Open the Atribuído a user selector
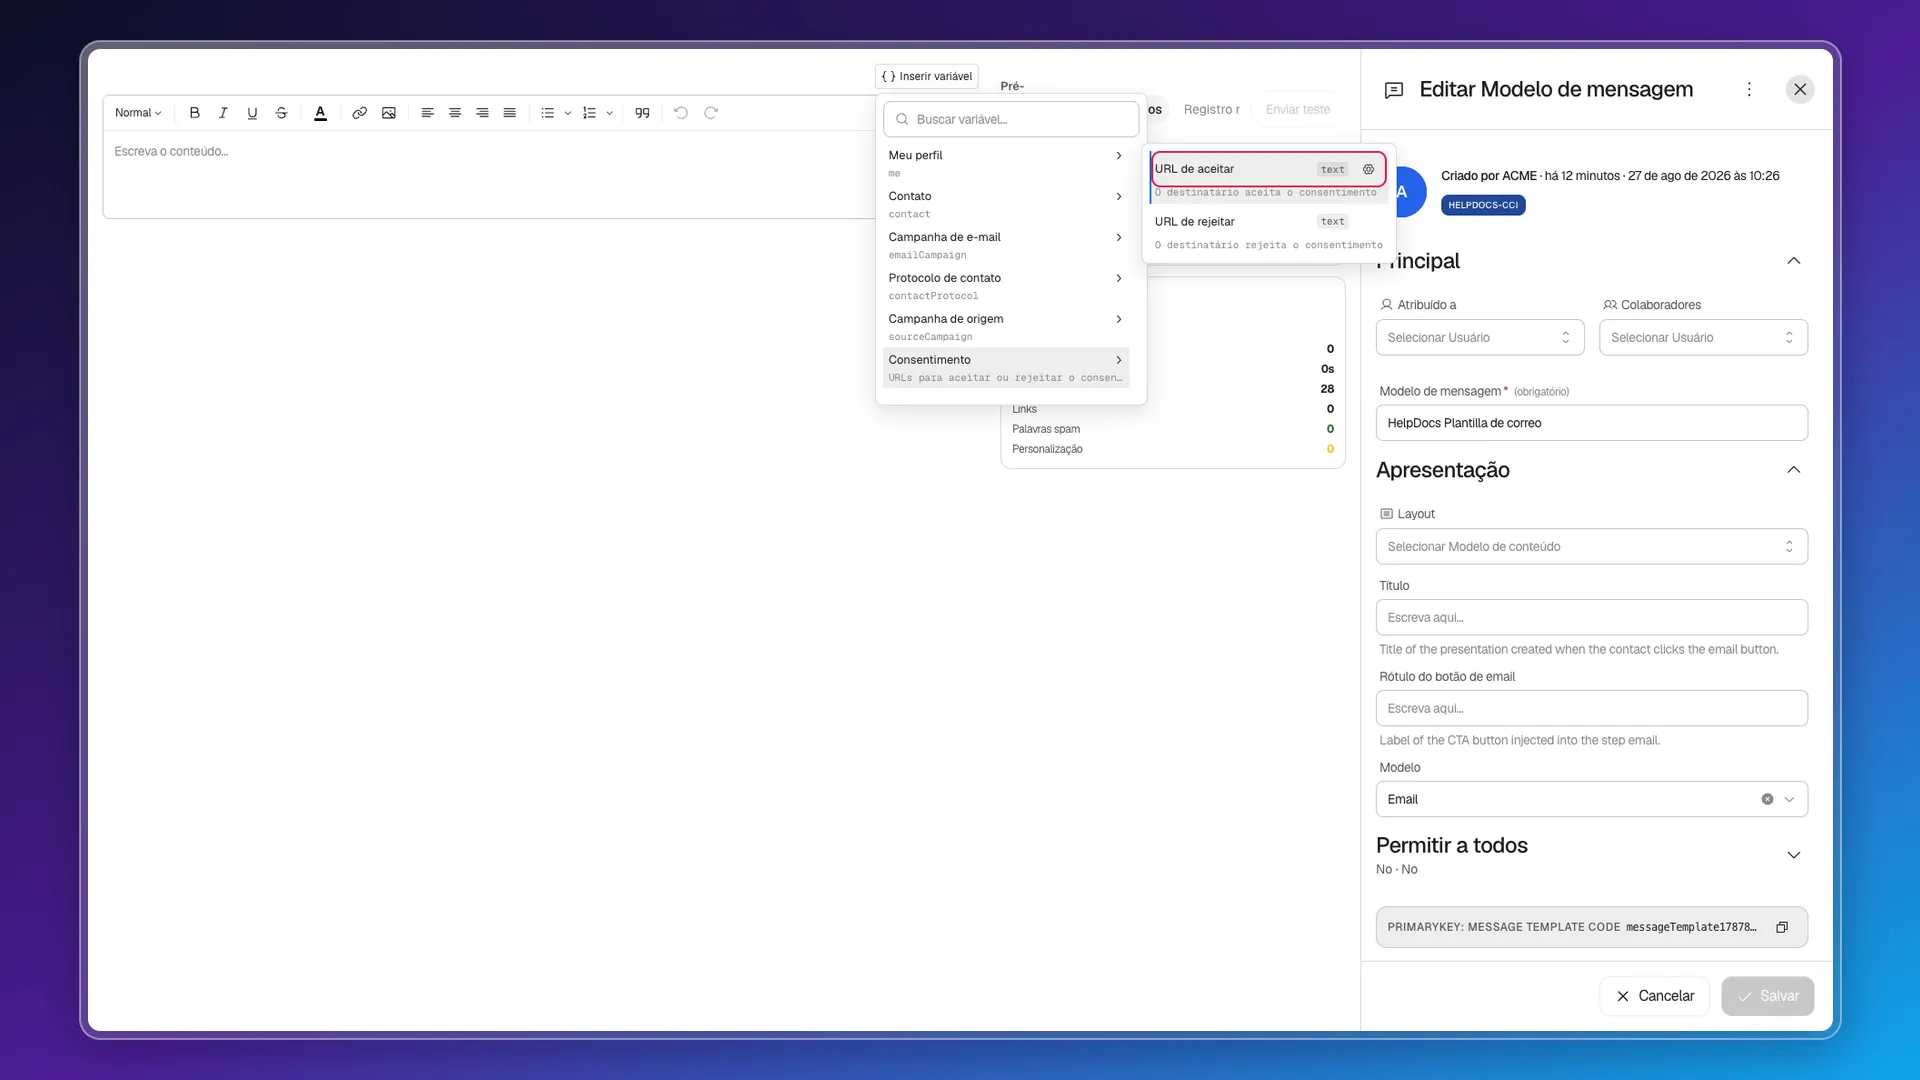This screenshot has height=1080, width=1920. (1480, 338)
